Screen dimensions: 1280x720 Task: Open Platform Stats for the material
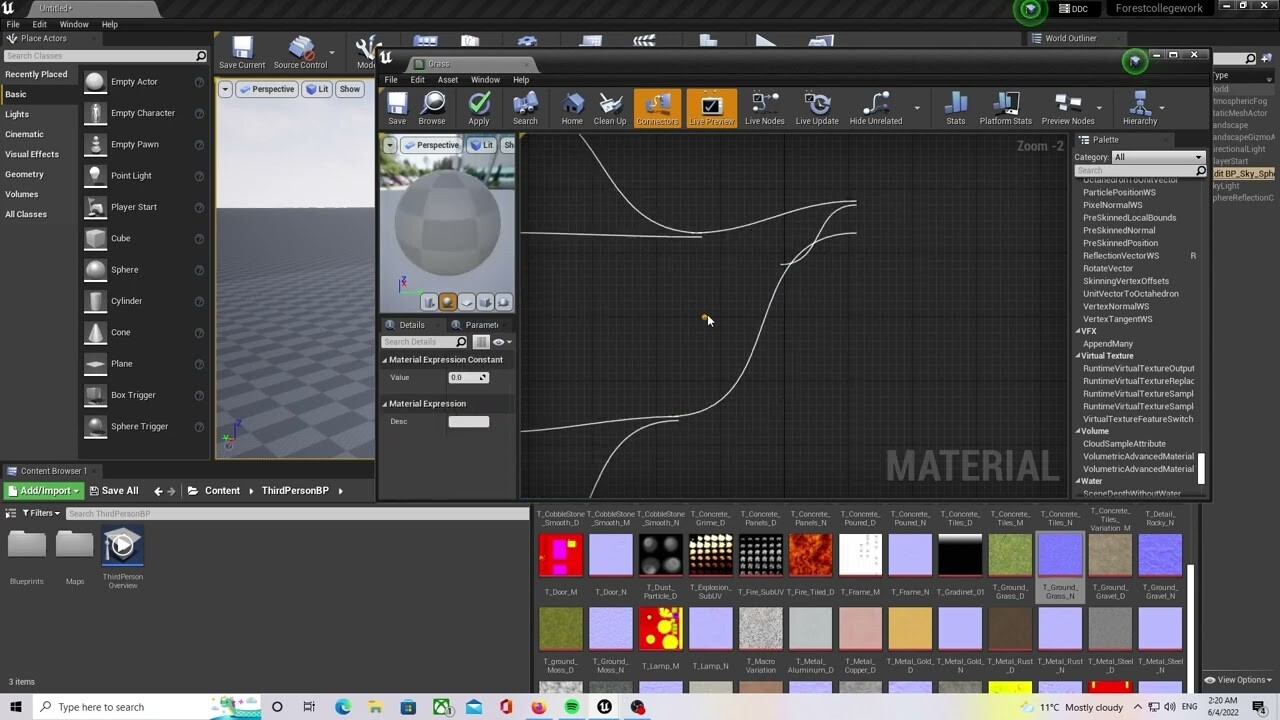(x=1005, y=107)
